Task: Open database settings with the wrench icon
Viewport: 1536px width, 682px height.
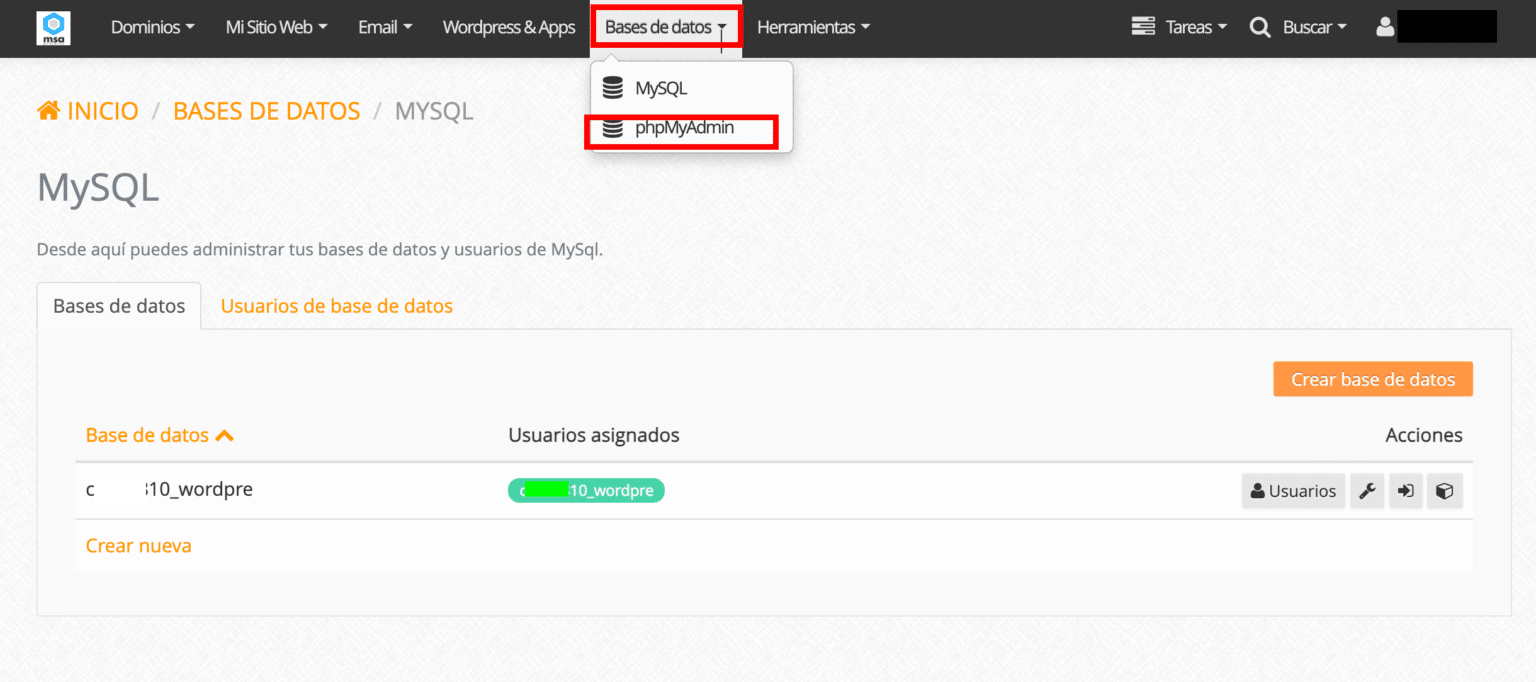Action: [1366, 490]
